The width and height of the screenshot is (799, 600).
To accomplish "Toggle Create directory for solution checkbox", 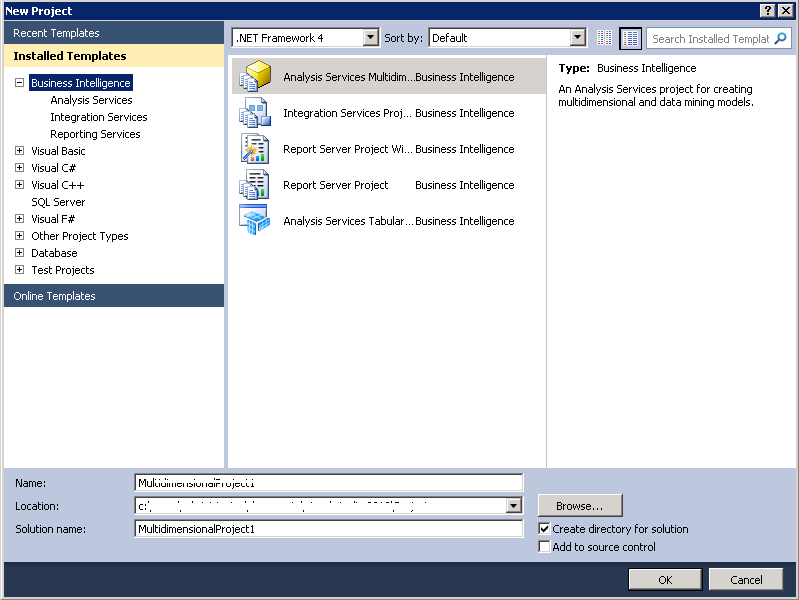I will (544, 529).
